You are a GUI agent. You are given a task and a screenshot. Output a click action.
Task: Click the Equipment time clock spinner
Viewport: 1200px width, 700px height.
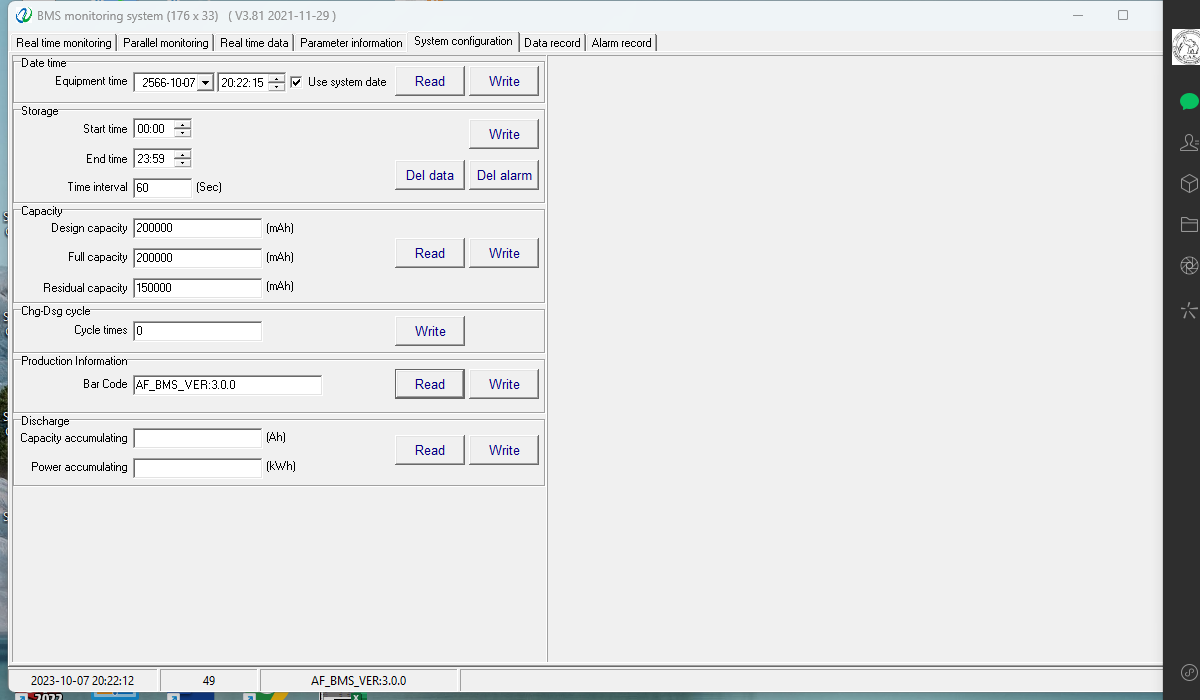coord(277,83)
